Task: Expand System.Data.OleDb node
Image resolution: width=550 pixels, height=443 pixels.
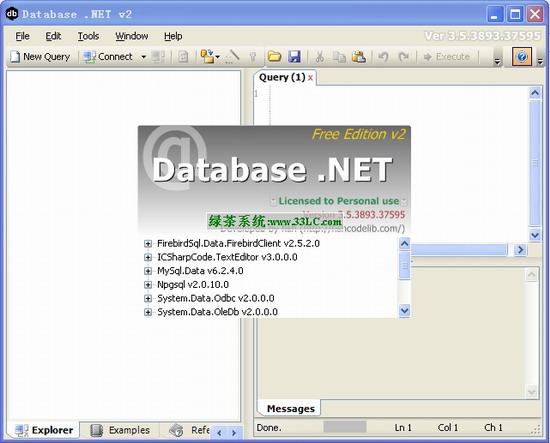Action: (148, 312)
